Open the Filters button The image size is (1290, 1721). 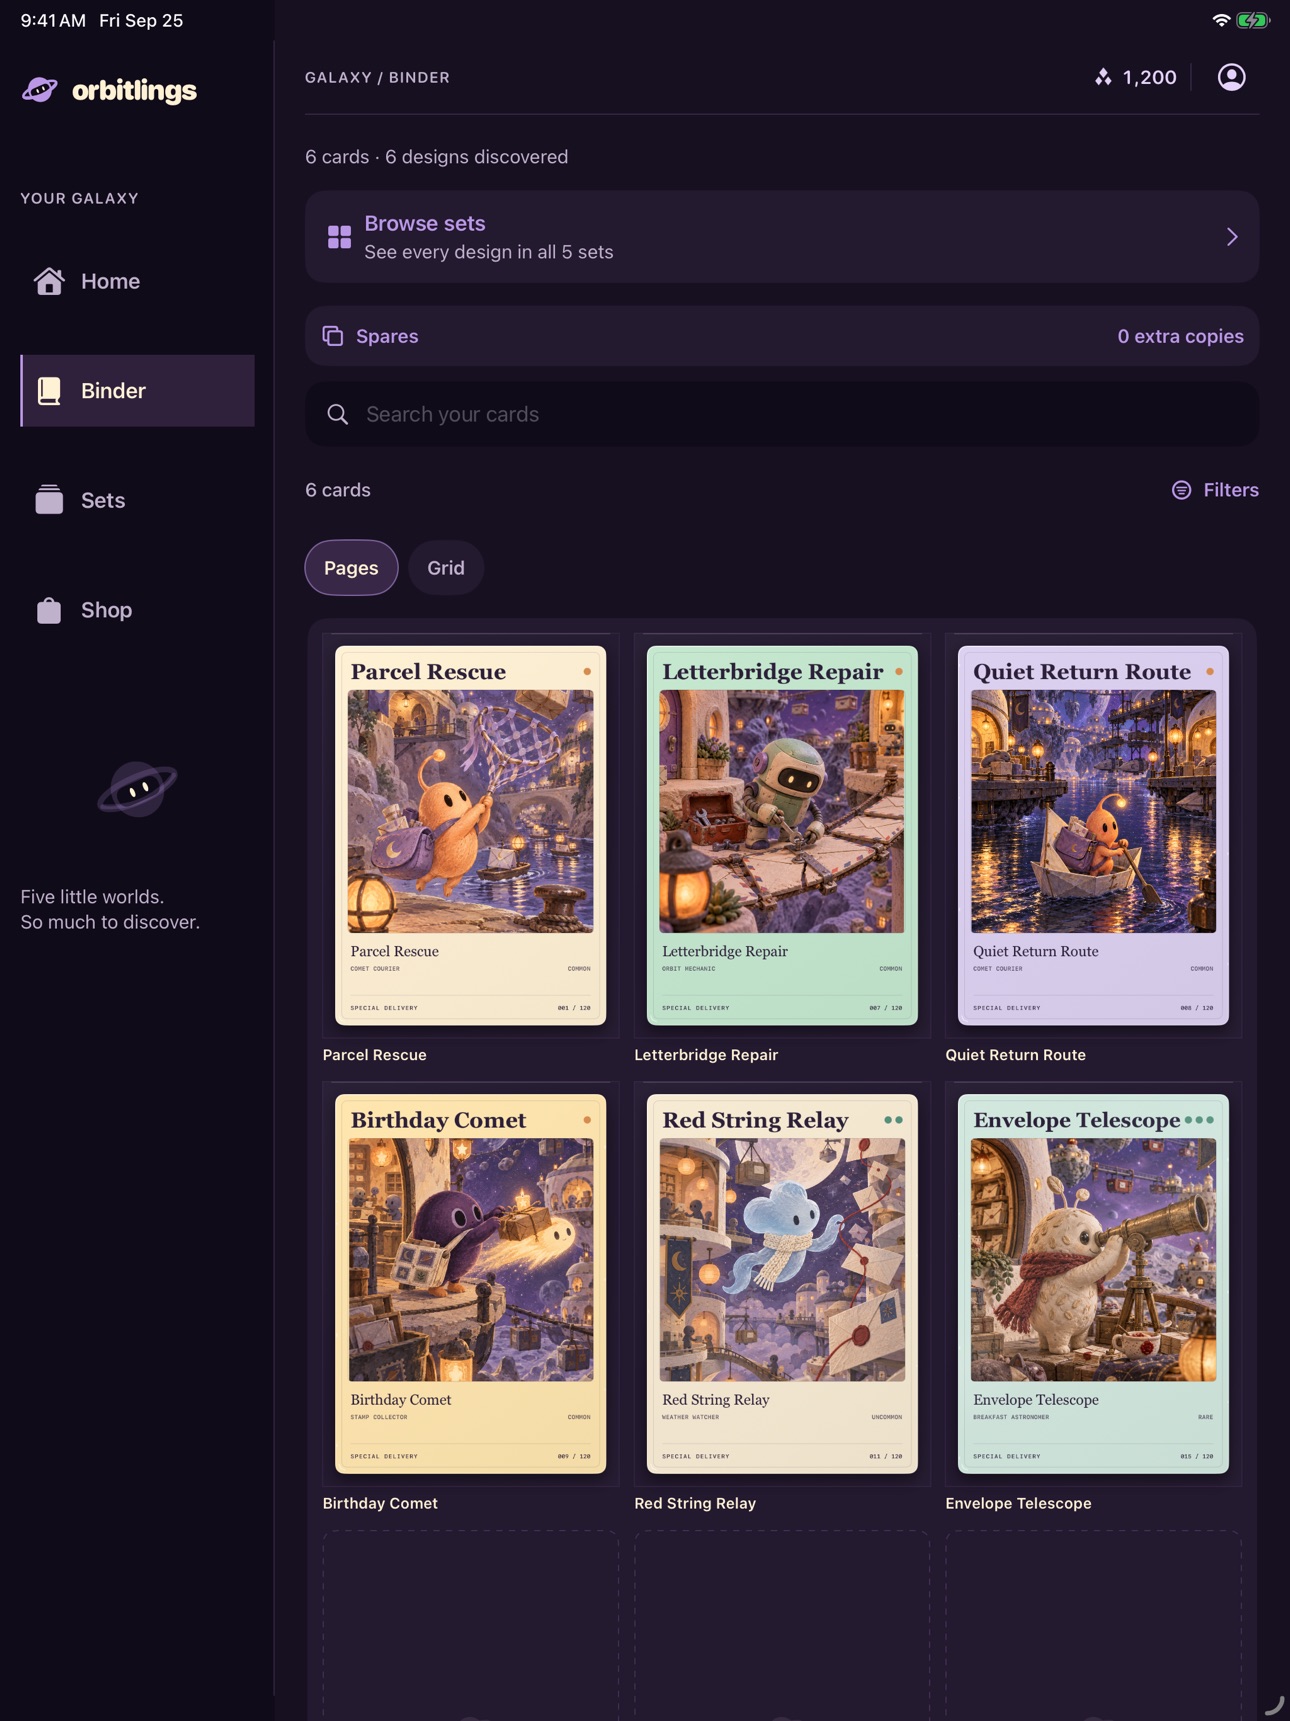click(x=1215, y=490)
